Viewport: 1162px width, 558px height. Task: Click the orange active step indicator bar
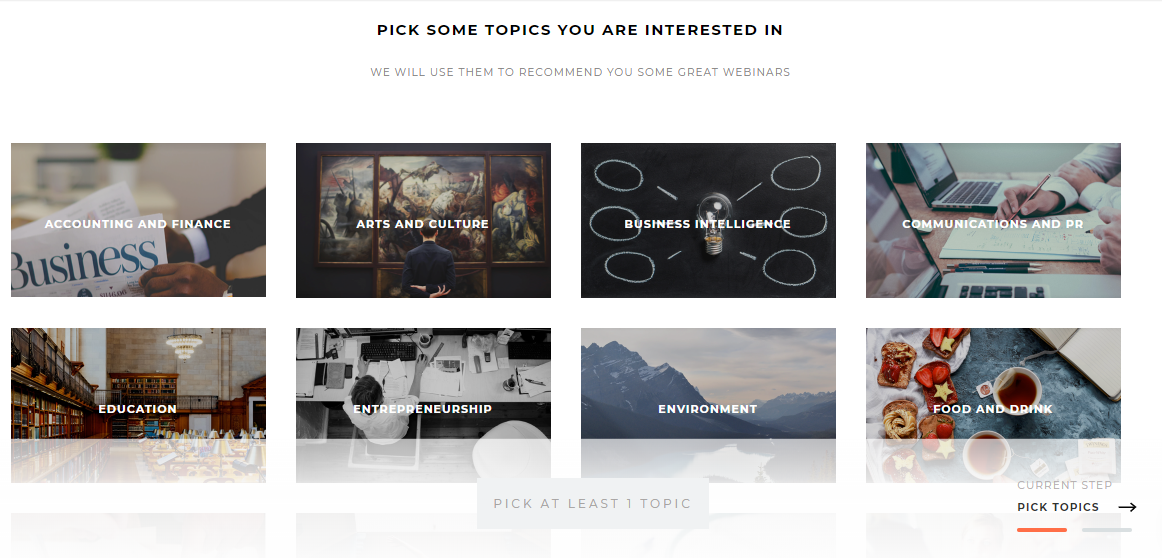pos(1041,529)
